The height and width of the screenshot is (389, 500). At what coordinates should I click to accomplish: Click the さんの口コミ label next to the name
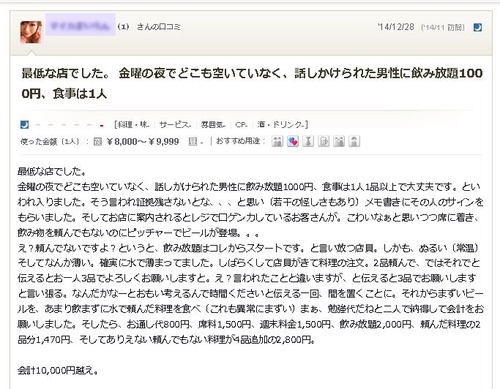tap(159, 27)
